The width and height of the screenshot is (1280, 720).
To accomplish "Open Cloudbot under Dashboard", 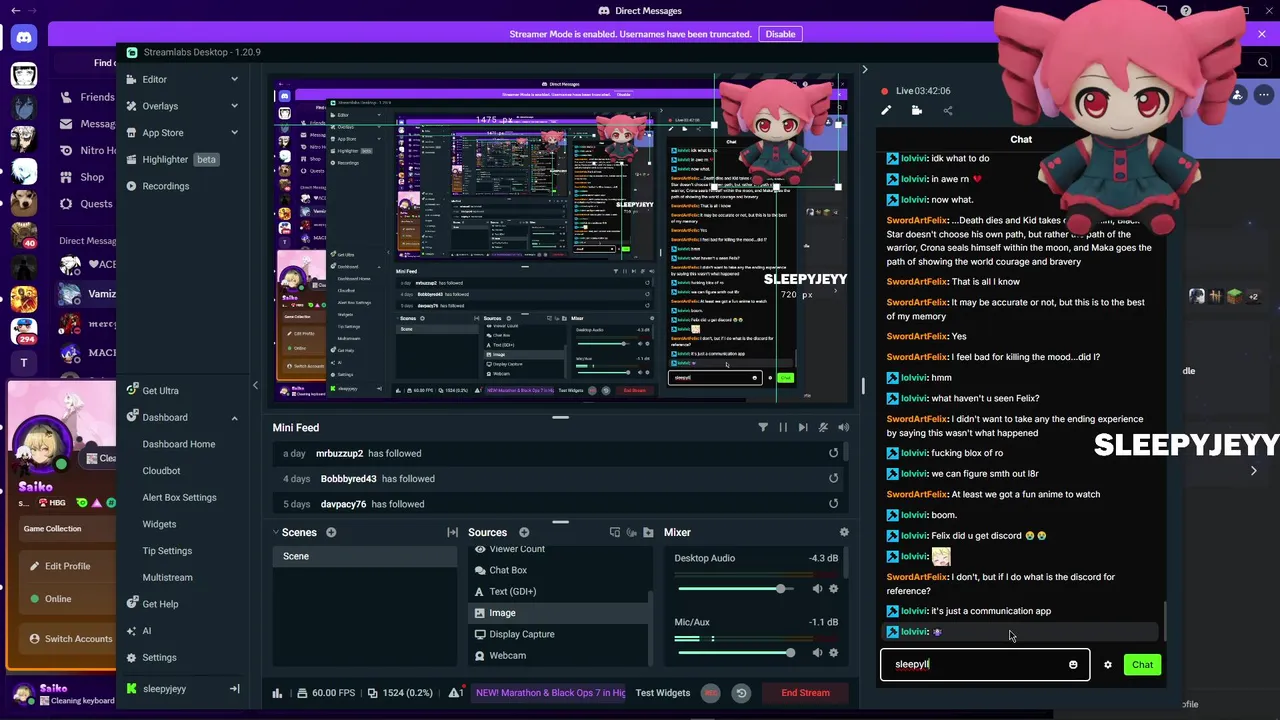I will (161, 471).
